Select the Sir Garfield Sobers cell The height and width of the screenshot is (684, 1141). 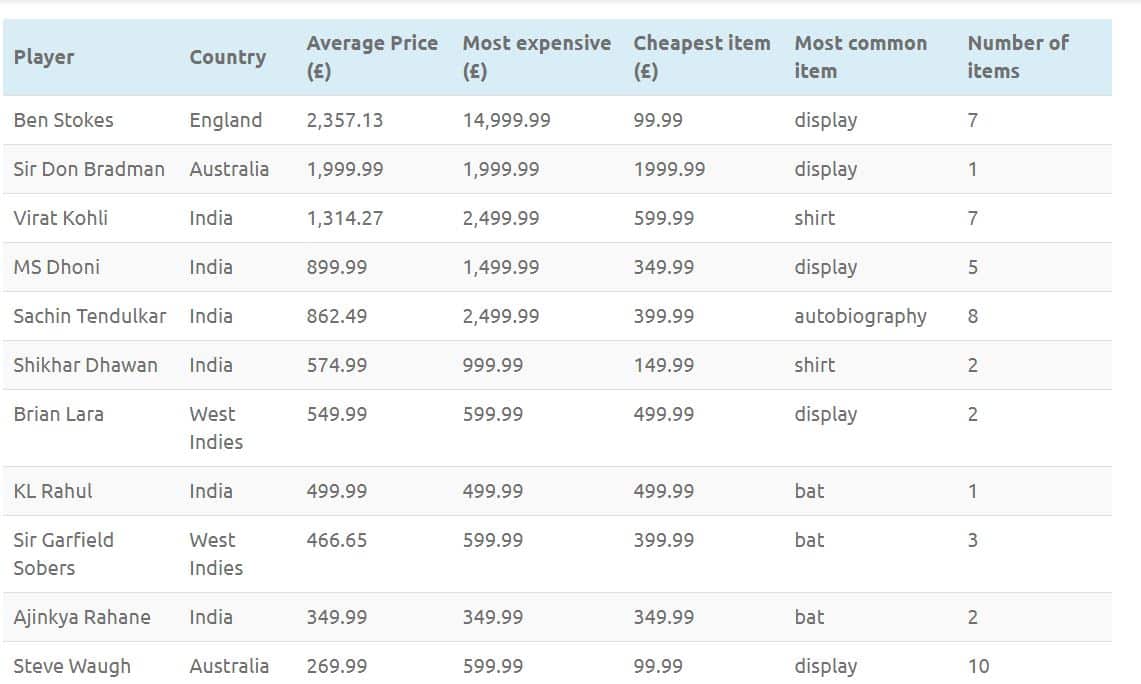pyautogui.click(x=63, y=554)
